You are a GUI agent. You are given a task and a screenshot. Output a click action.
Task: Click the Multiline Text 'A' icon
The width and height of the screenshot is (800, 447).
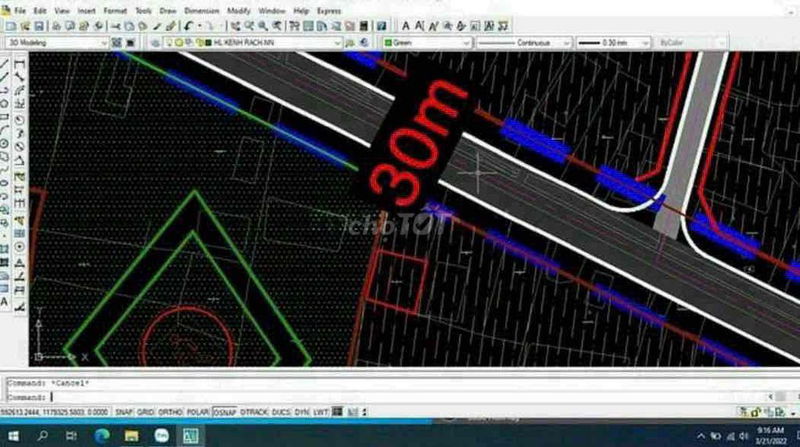click(x=406, y=25)
